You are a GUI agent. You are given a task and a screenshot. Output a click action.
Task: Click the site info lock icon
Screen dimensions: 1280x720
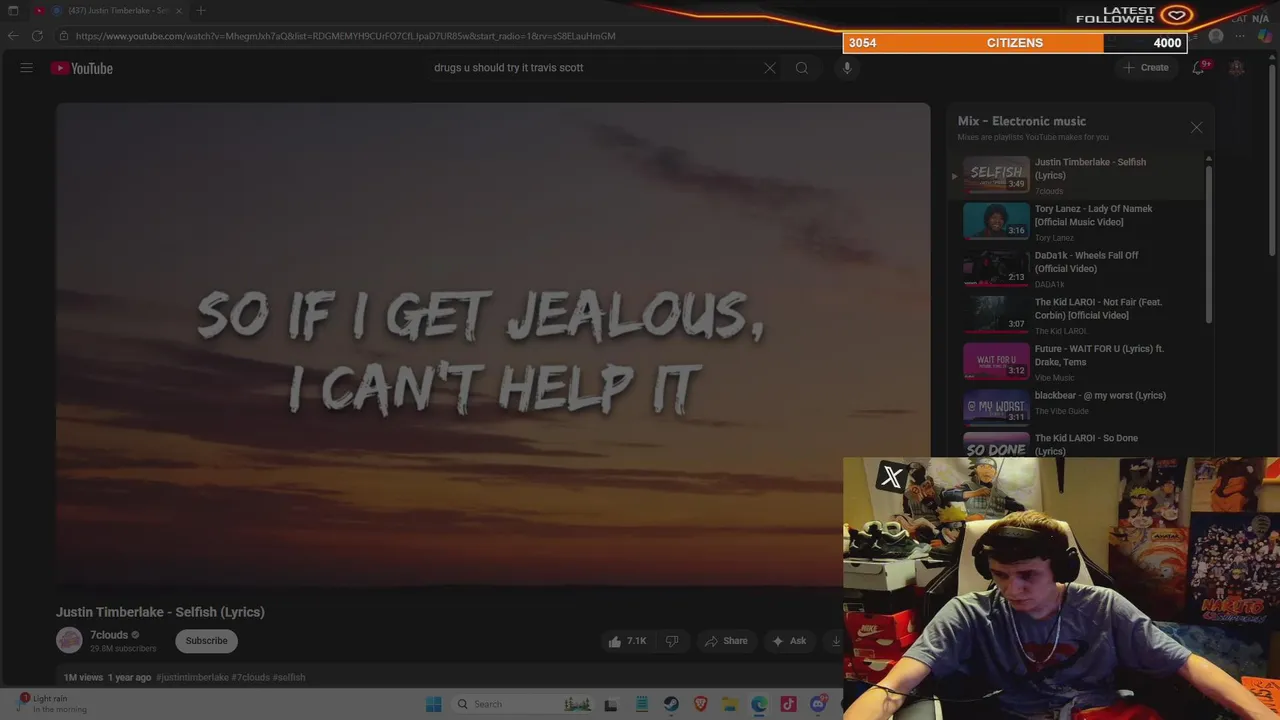[64, 36]
